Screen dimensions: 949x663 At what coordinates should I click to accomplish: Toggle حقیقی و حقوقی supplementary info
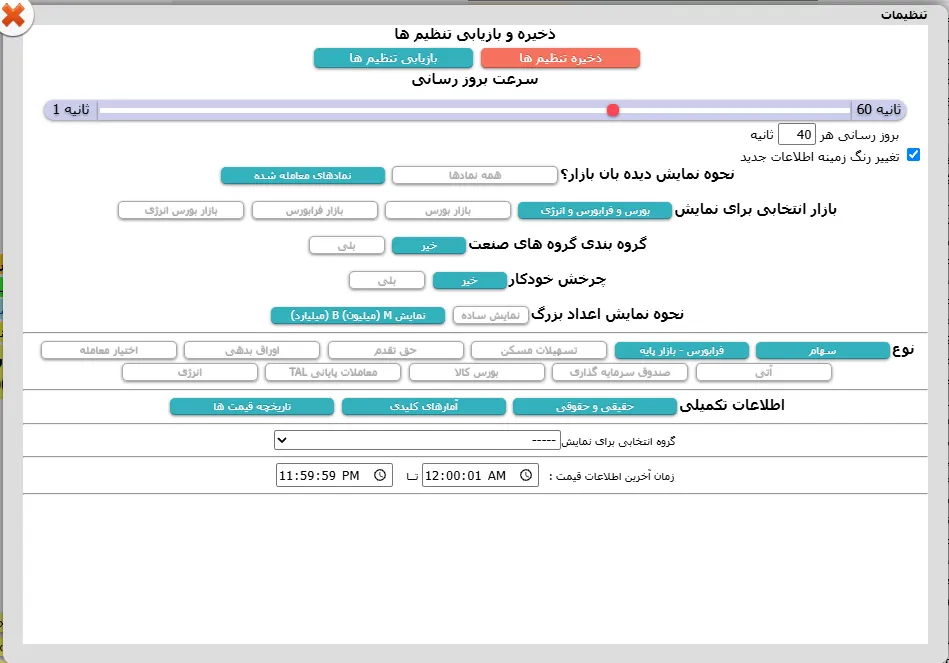coord(595,407)
